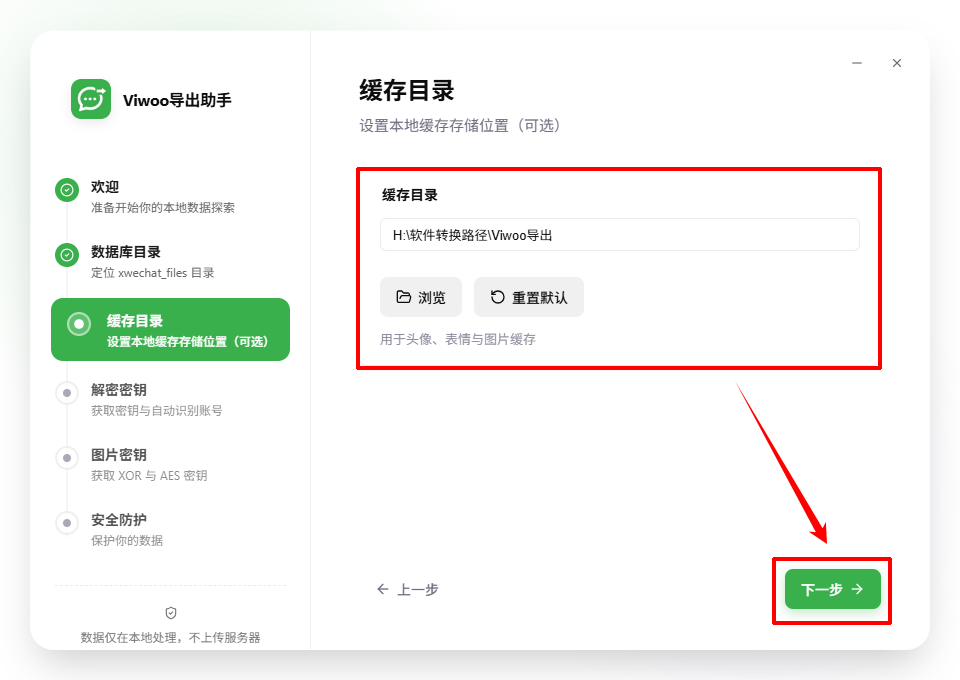960x680 pixels.
Task: Click the text 定位 xwechat_files 目录
Action: click(x=152, y=272)
